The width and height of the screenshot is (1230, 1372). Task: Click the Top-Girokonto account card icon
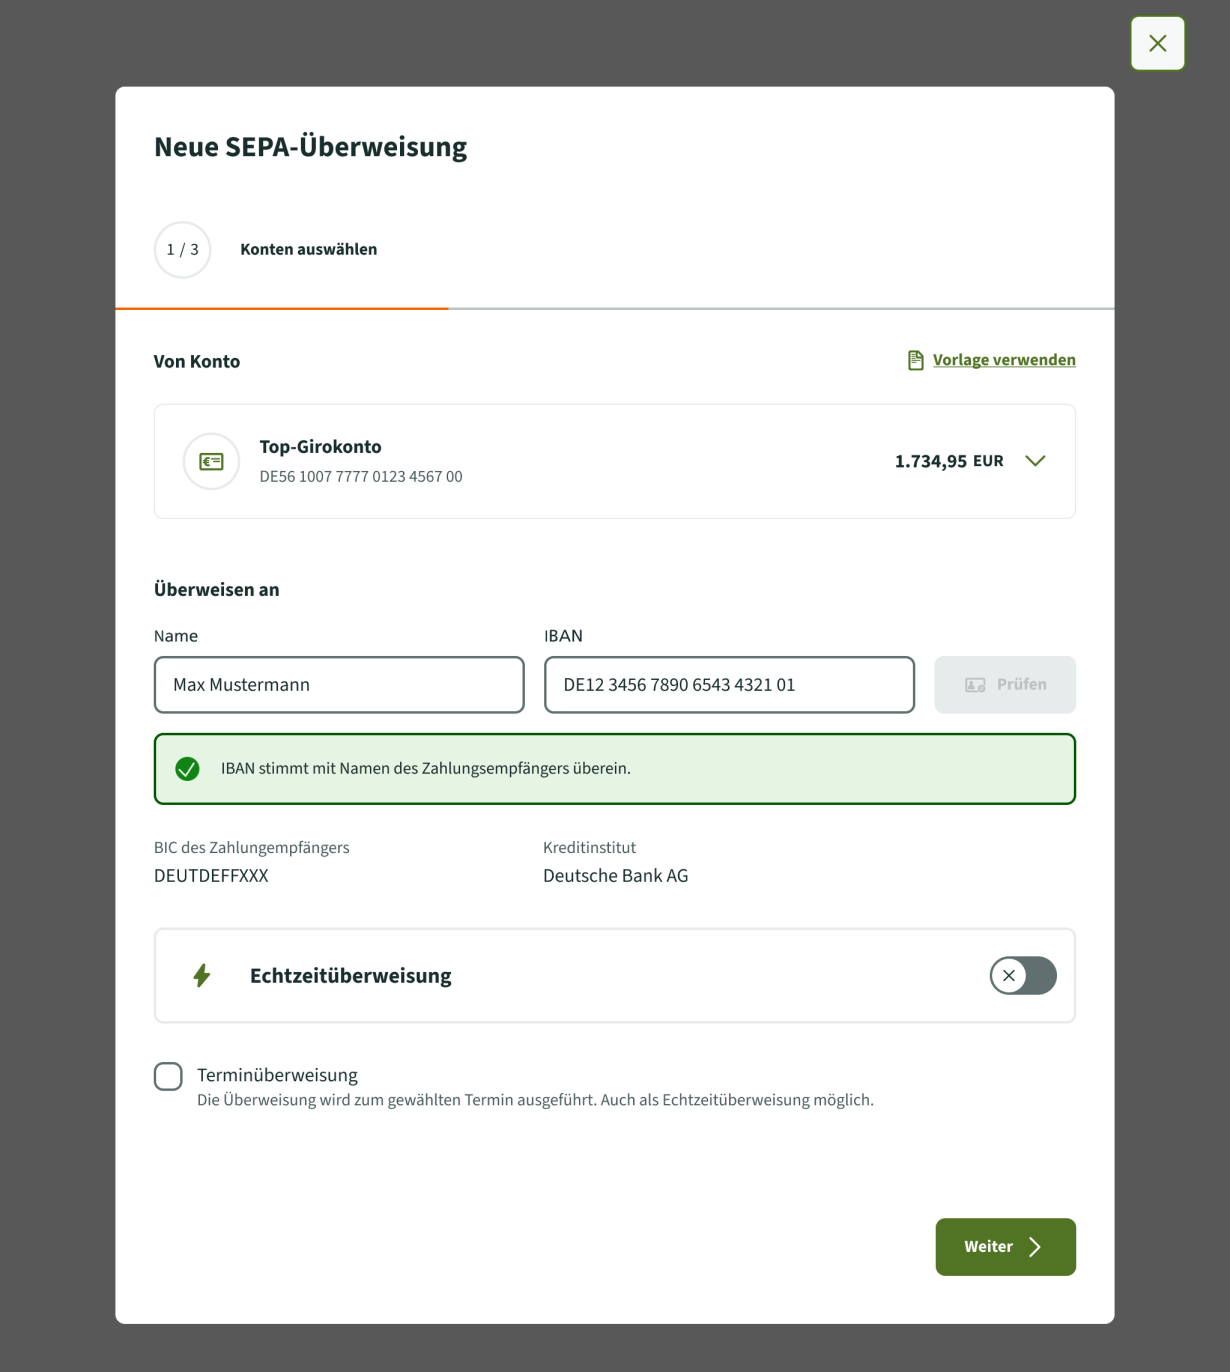(211, 461)
